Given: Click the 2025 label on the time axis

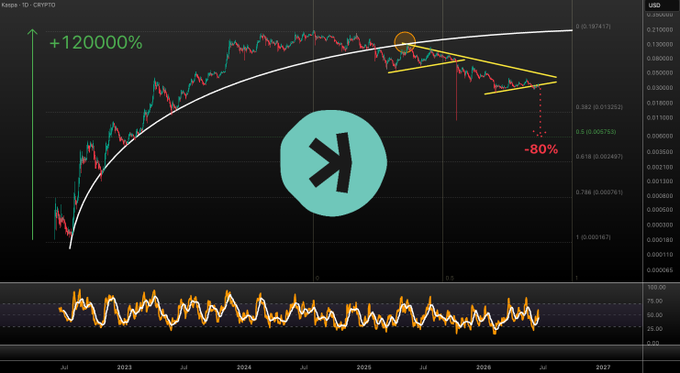Looking at the screenshot, I should click(364, 367).
